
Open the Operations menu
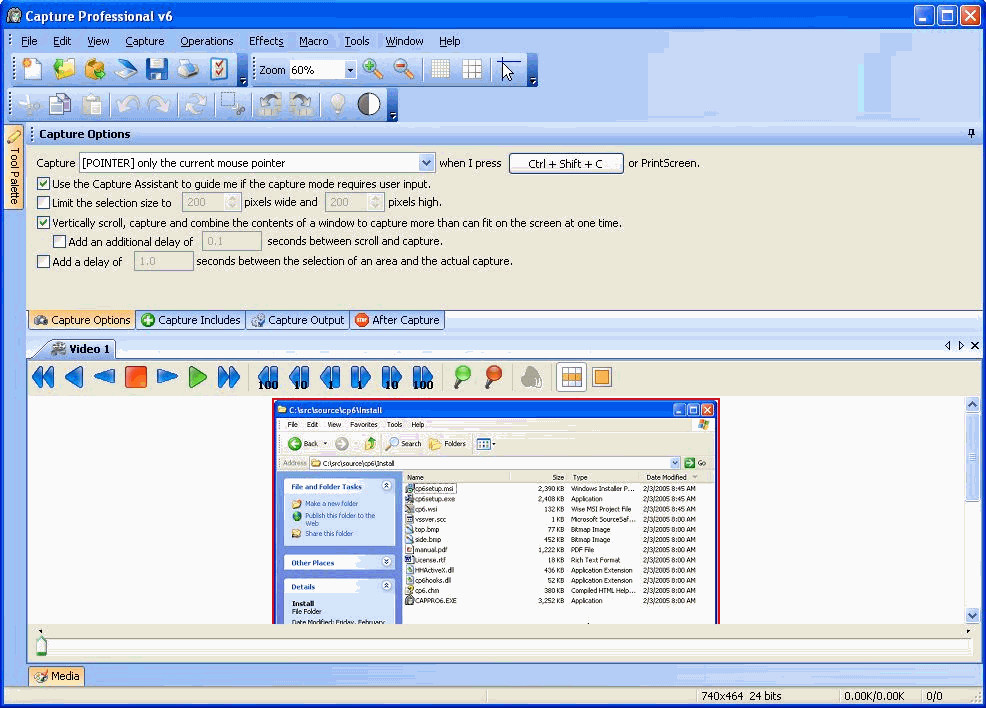(206, 41)
